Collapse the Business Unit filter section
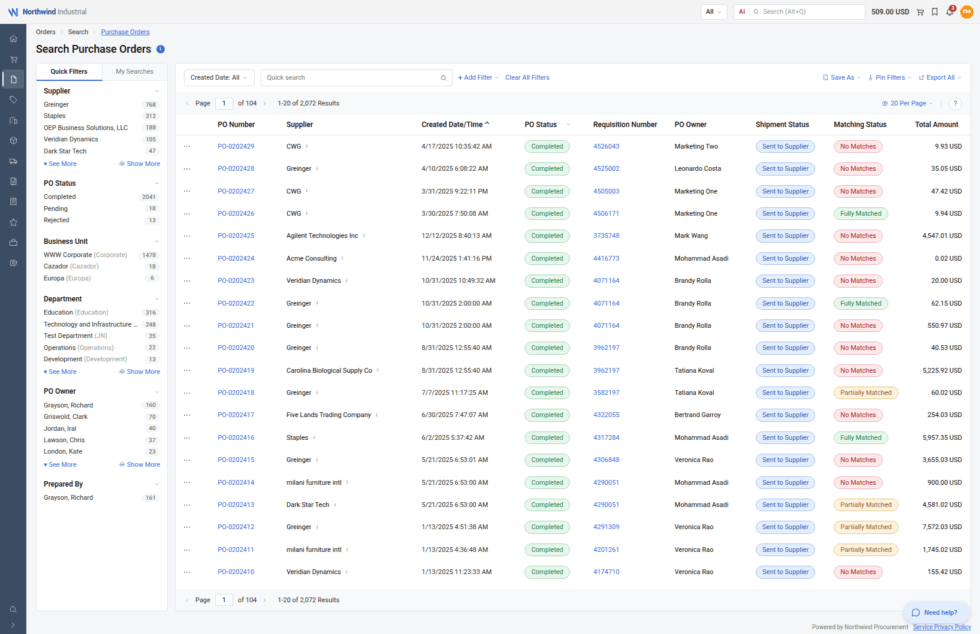The image size is (980, 634). click(157, 241)
